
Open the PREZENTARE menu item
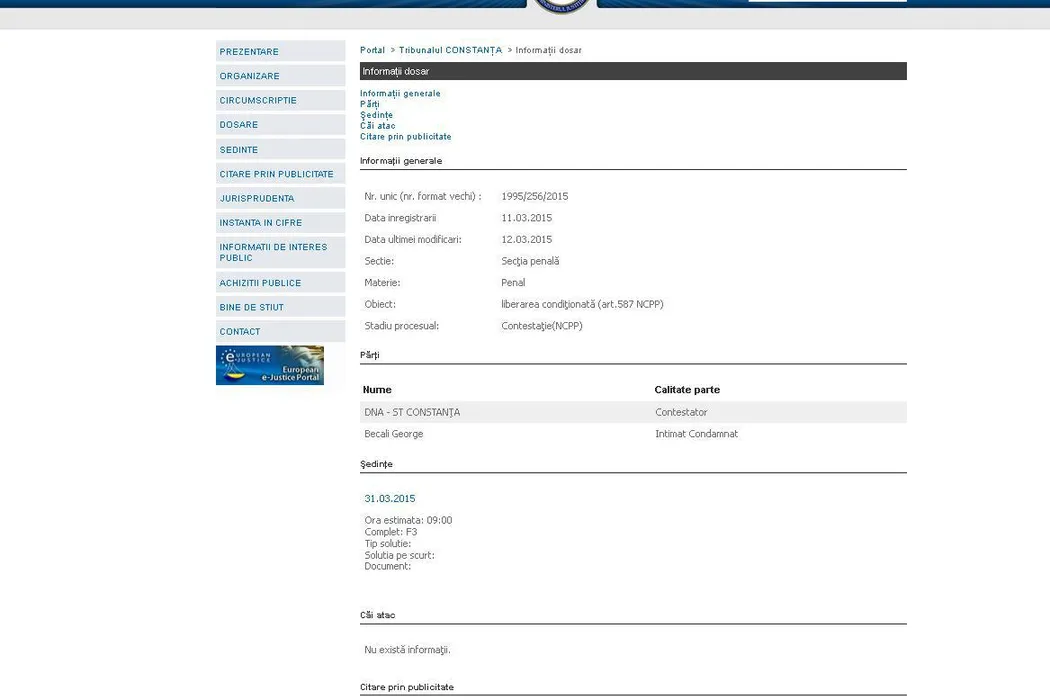[x=249, y=52]
